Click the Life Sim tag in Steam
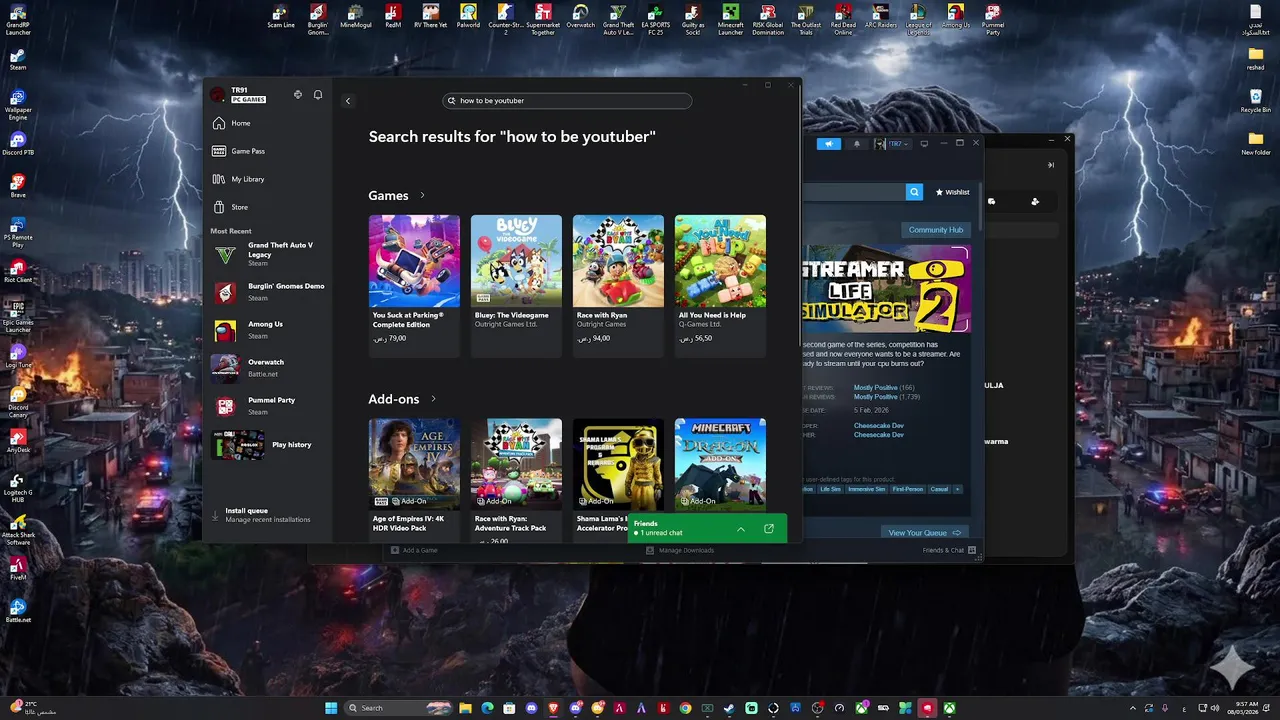The width and height of the screenshot is (1280, 720). [x=830, y=489]
